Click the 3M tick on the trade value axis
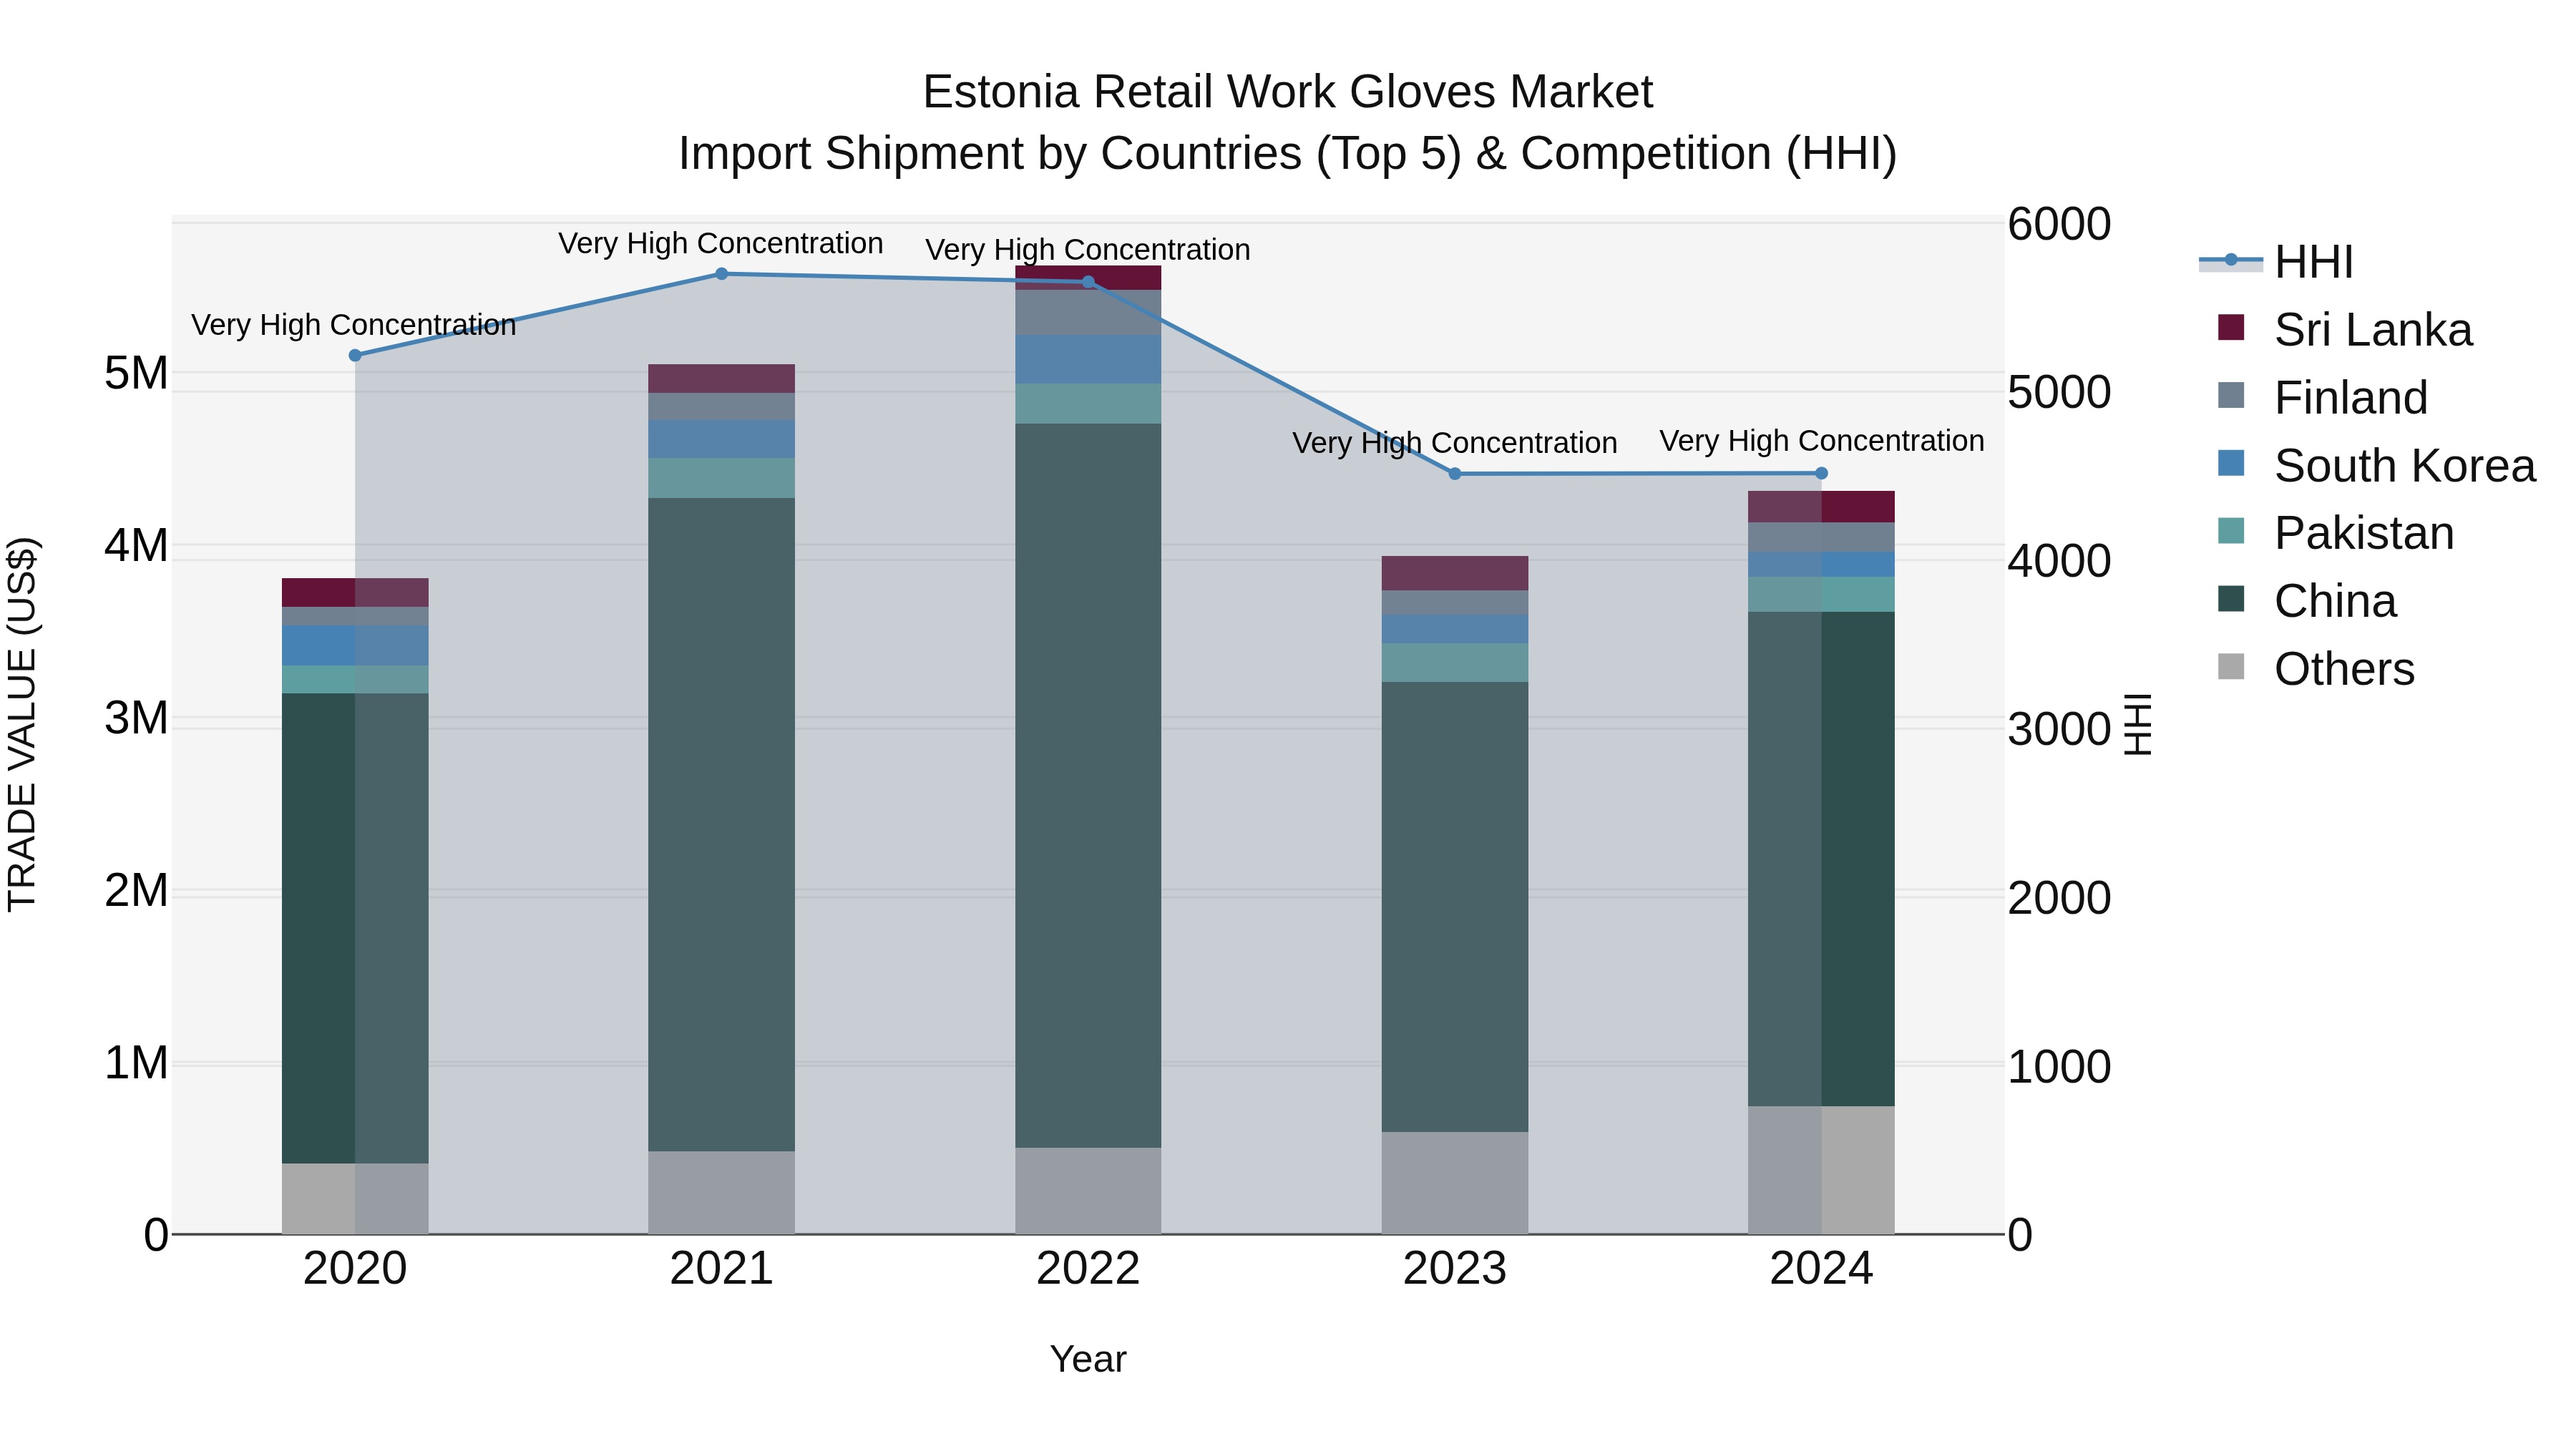The height and width of the screenshot is (1449, 2576). (x=136, y=718)
